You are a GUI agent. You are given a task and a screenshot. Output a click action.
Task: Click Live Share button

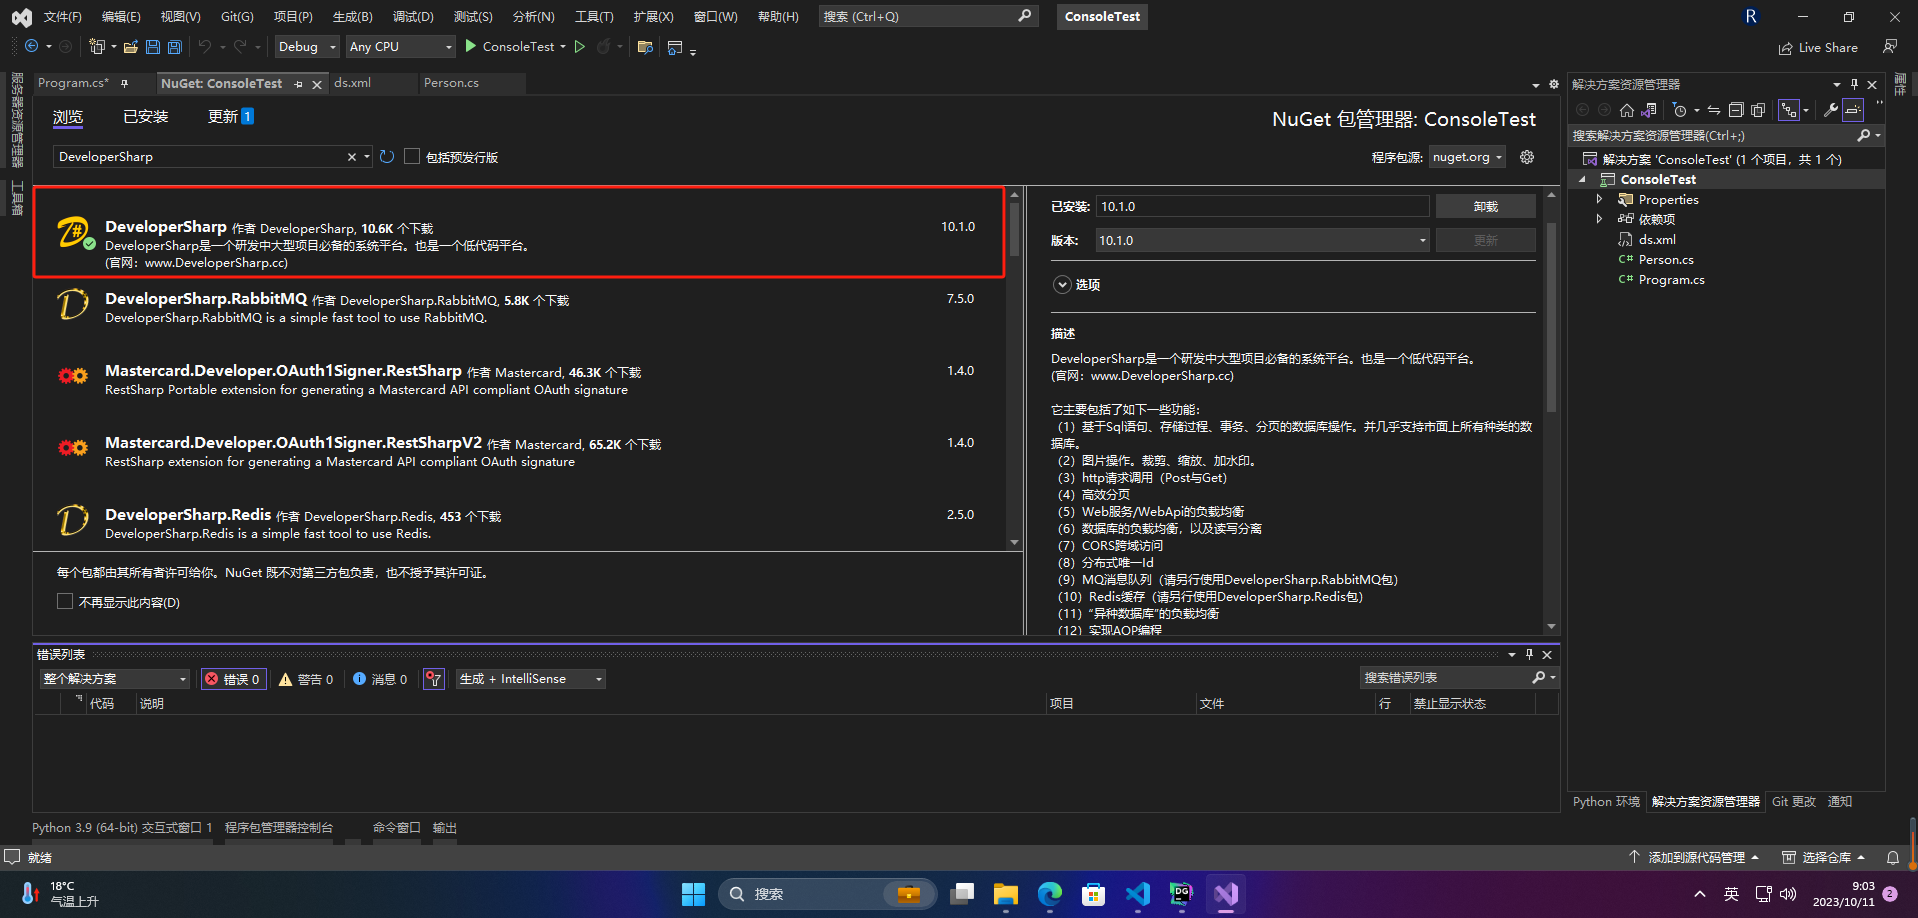(x=1818, y=47)
